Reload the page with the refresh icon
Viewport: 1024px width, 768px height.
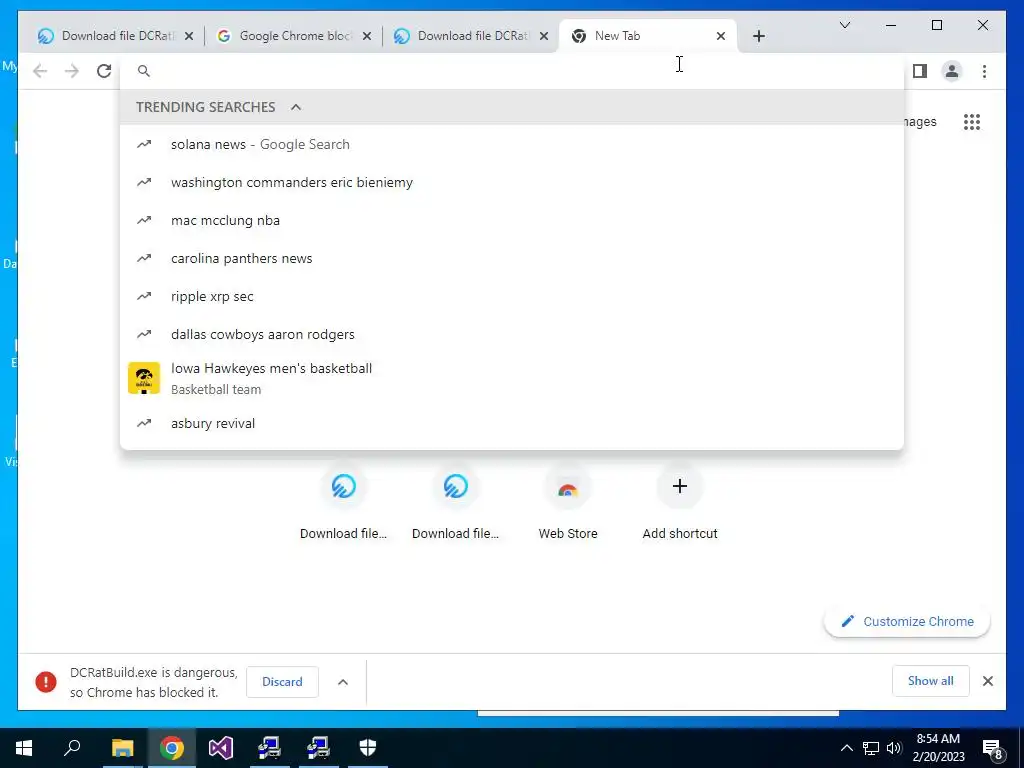[104, 71]
